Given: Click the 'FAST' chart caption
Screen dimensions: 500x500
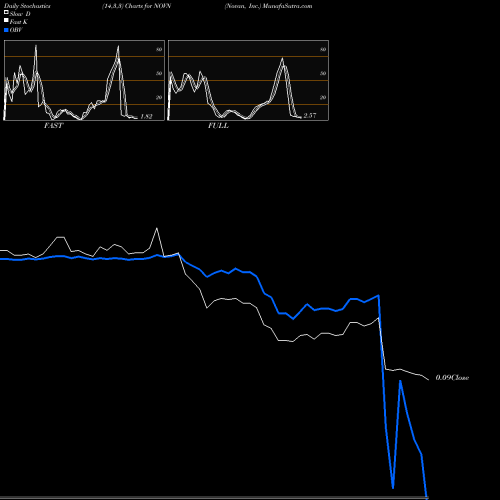Looking at the screenshot, I should pos(53,126).
